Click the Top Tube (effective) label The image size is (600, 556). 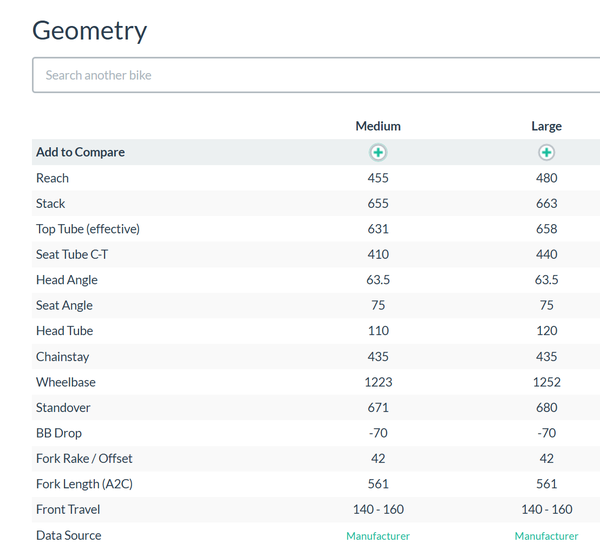point(88,229)
